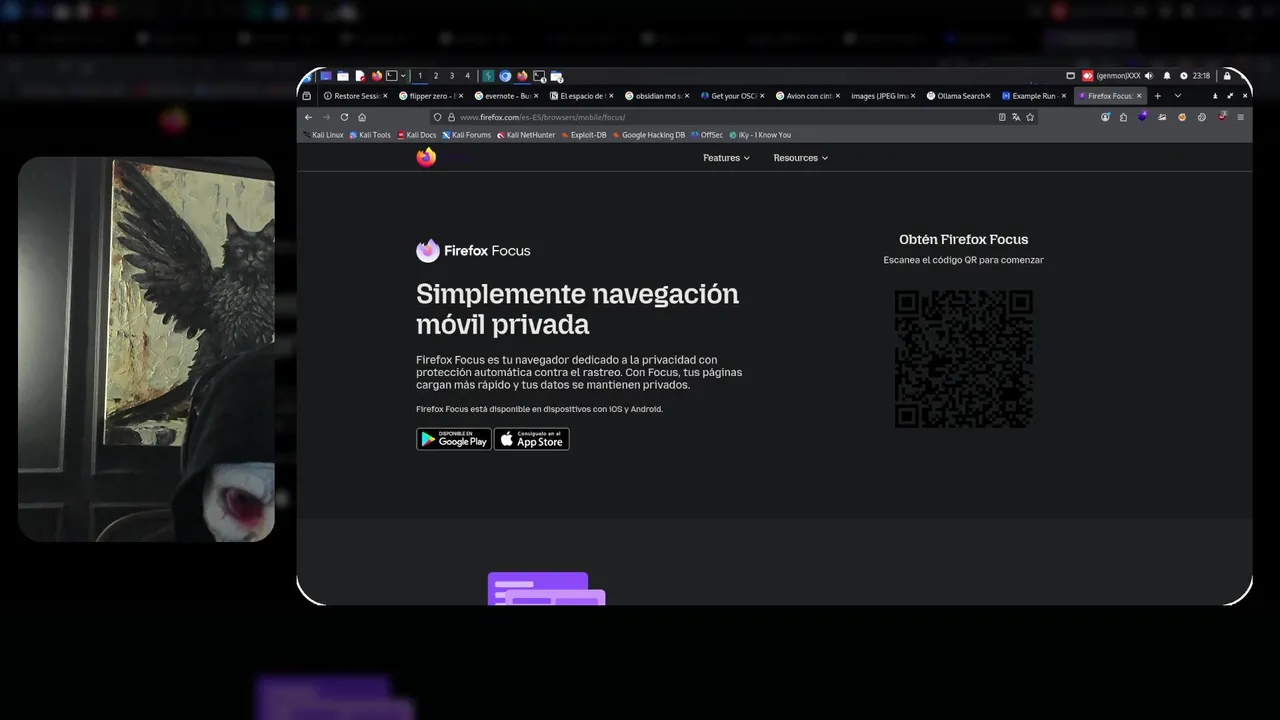
Task: Open the Firefox View icon beside the tabs
Action: (307, 96)
